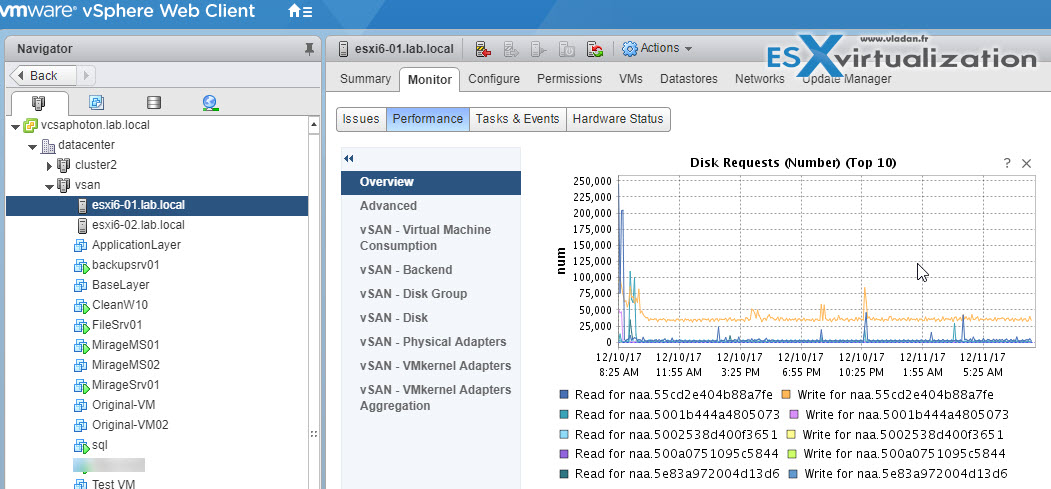Open the Configure tab
Image resolution: width=1051 pixels, height=489 pixels.
(494, 79)
